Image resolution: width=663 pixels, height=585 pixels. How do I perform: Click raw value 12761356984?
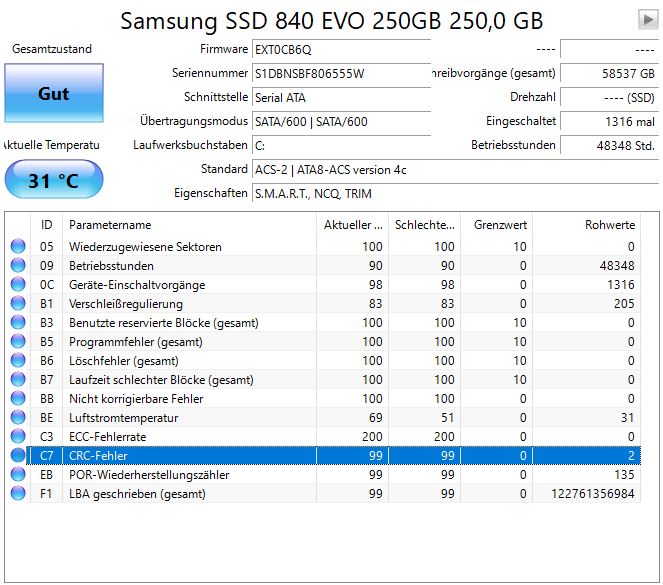592,493
